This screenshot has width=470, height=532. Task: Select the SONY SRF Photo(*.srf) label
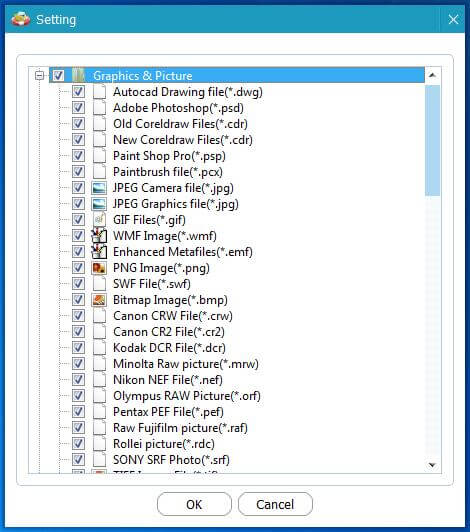pos(171,460)
